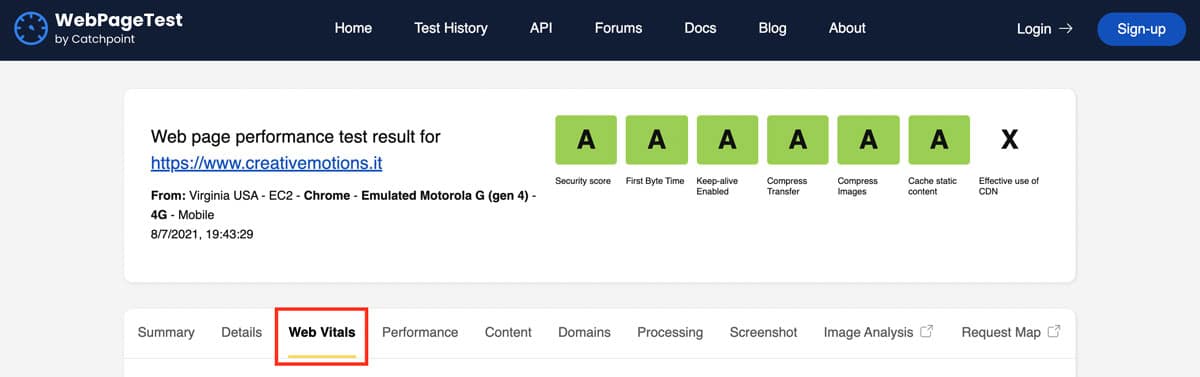Click the Security score A grade

[586, 140]
